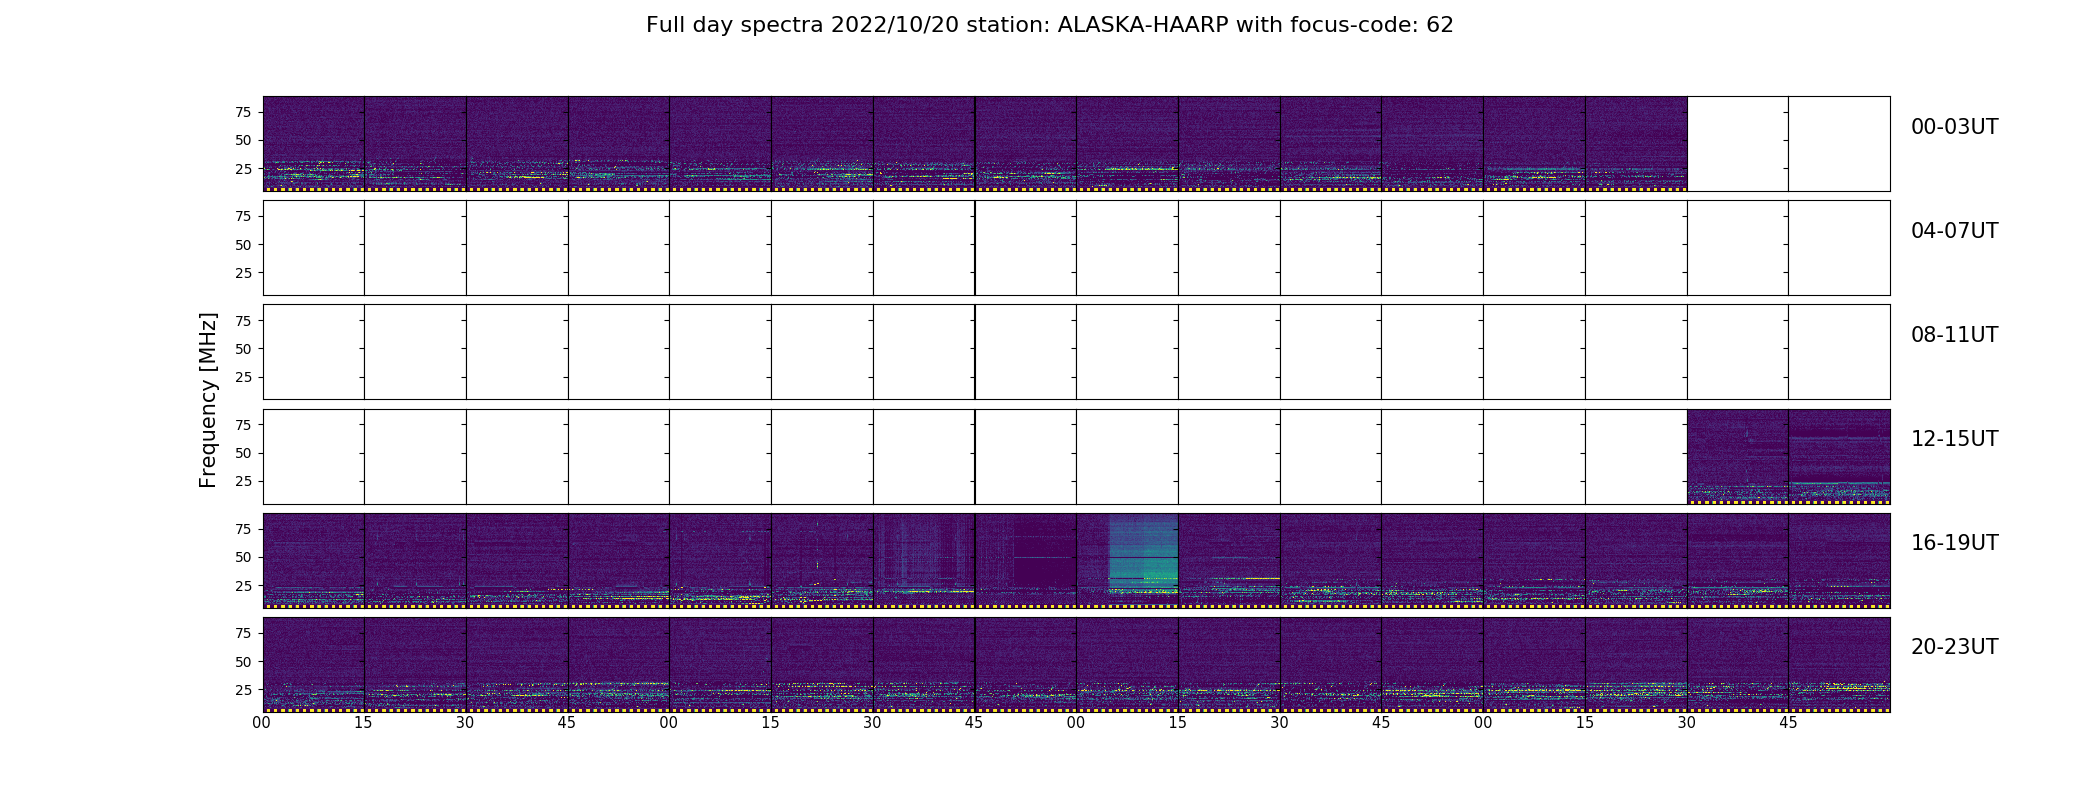The image size is (2100, 800).
Task: Click the '25' tick label of the 00-03UT row
Action: [x=243, y=169]
